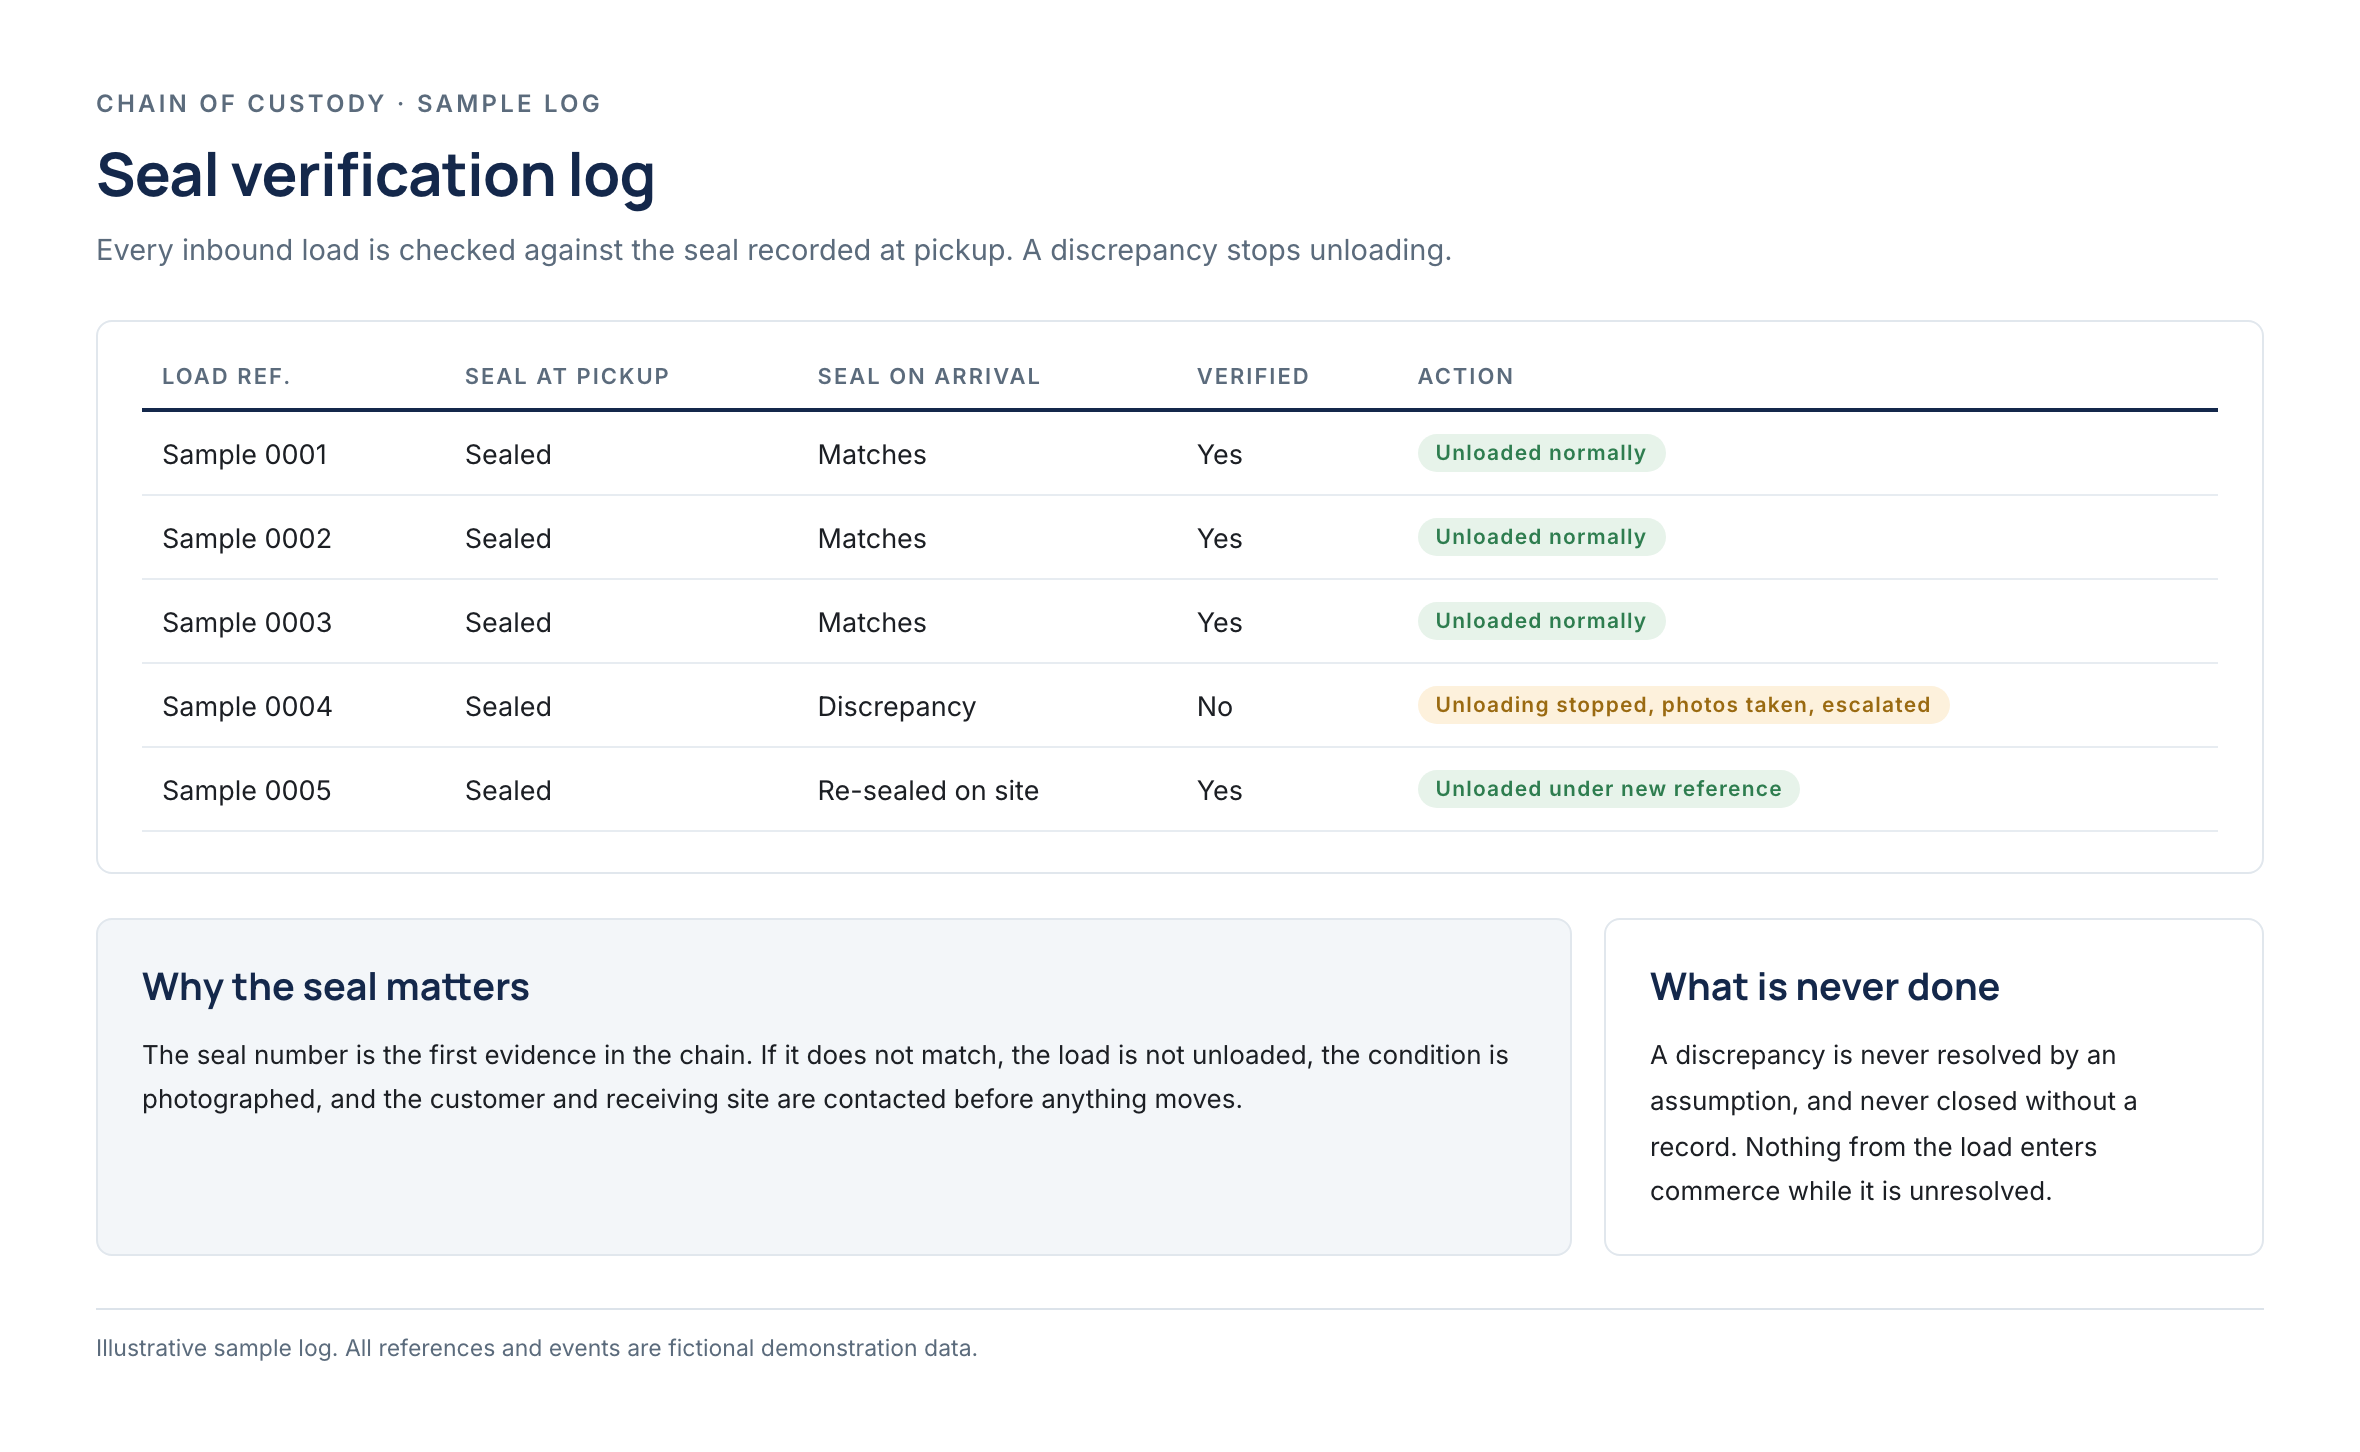This screenshot has height=1452, width=2360.
Task: Select the VERIFIED column header
Action: click(1253, 376)
